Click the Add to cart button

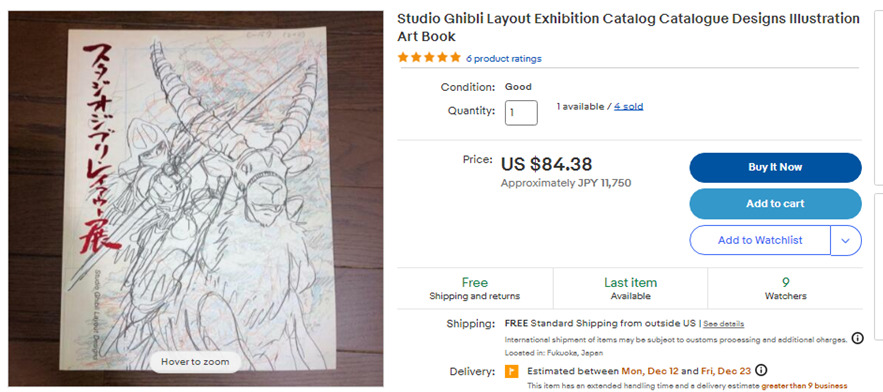tap(775, 204)
